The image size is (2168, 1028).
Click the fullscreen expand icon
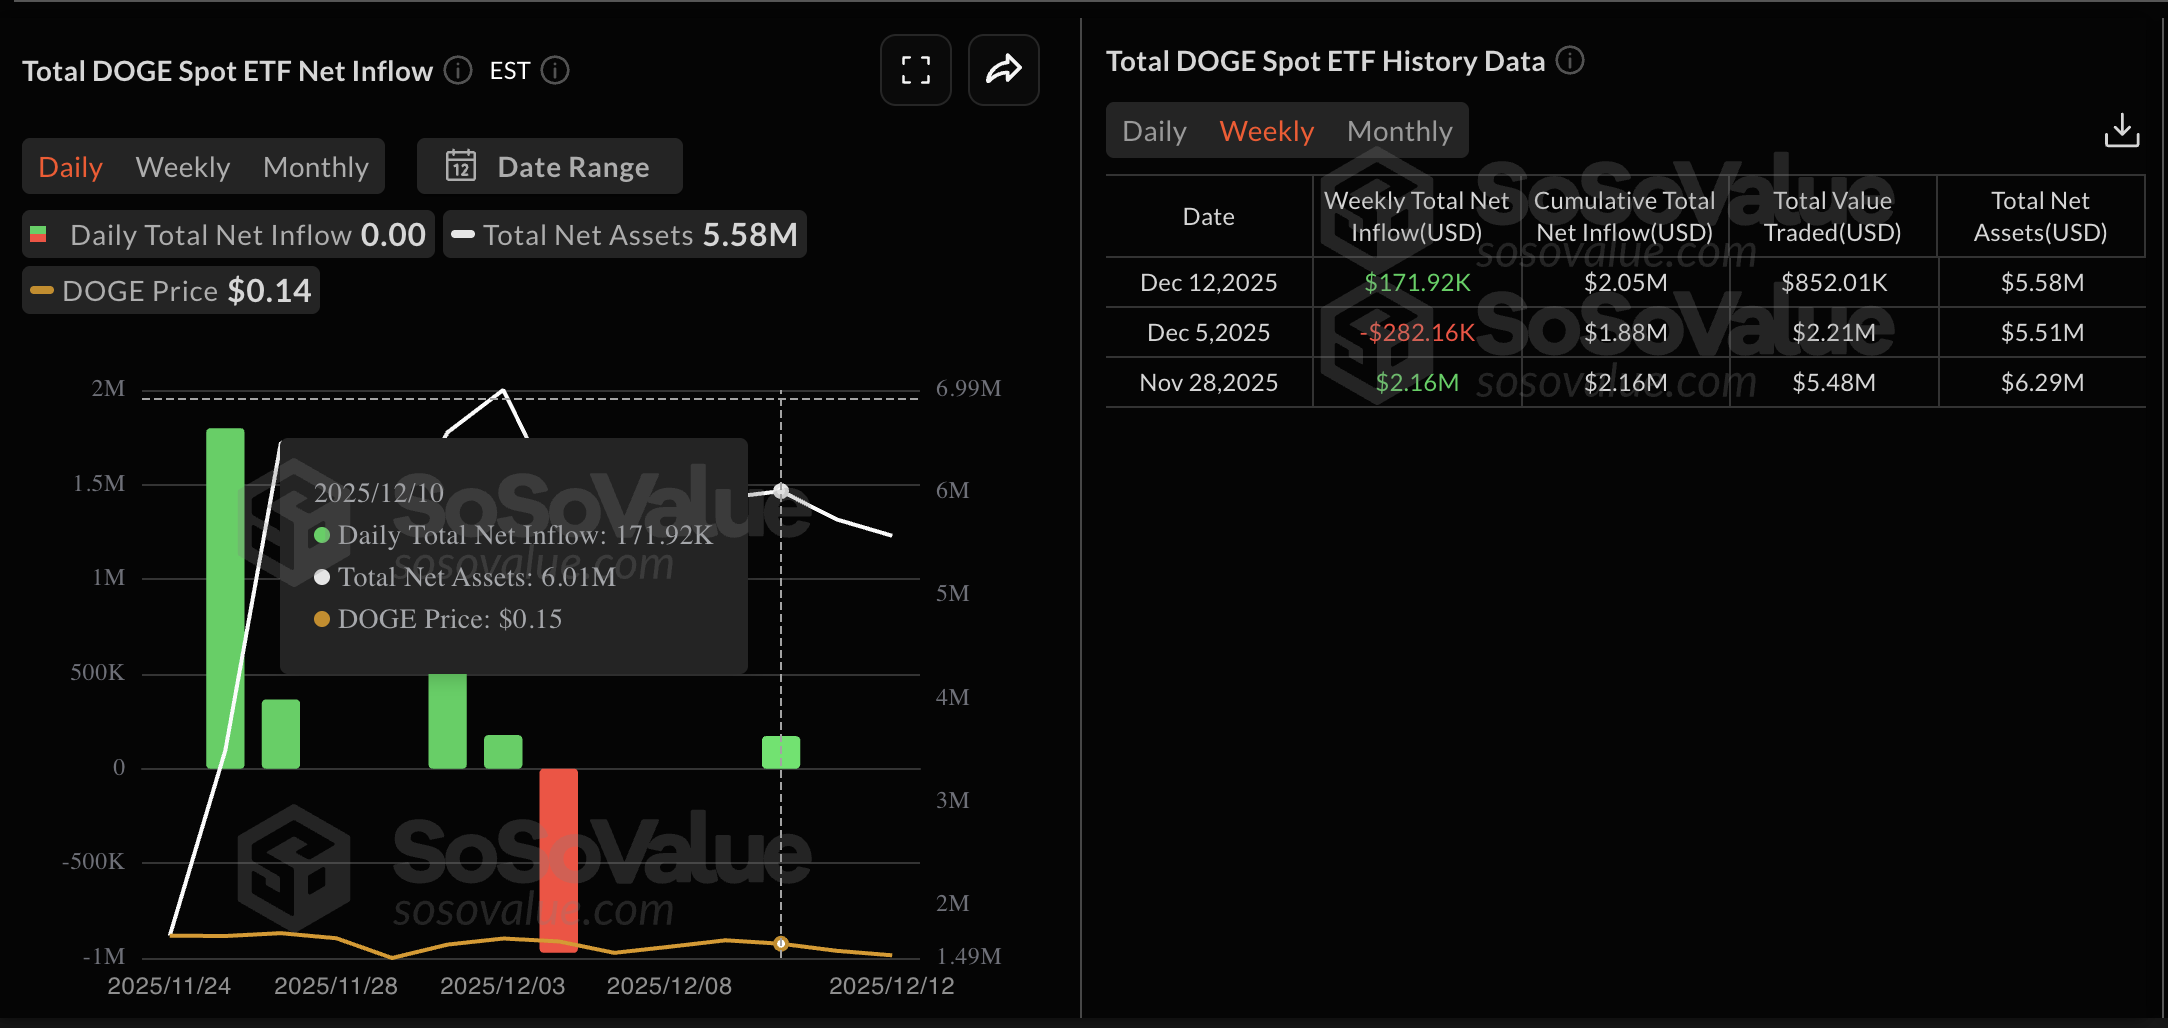tap(914, 70)
